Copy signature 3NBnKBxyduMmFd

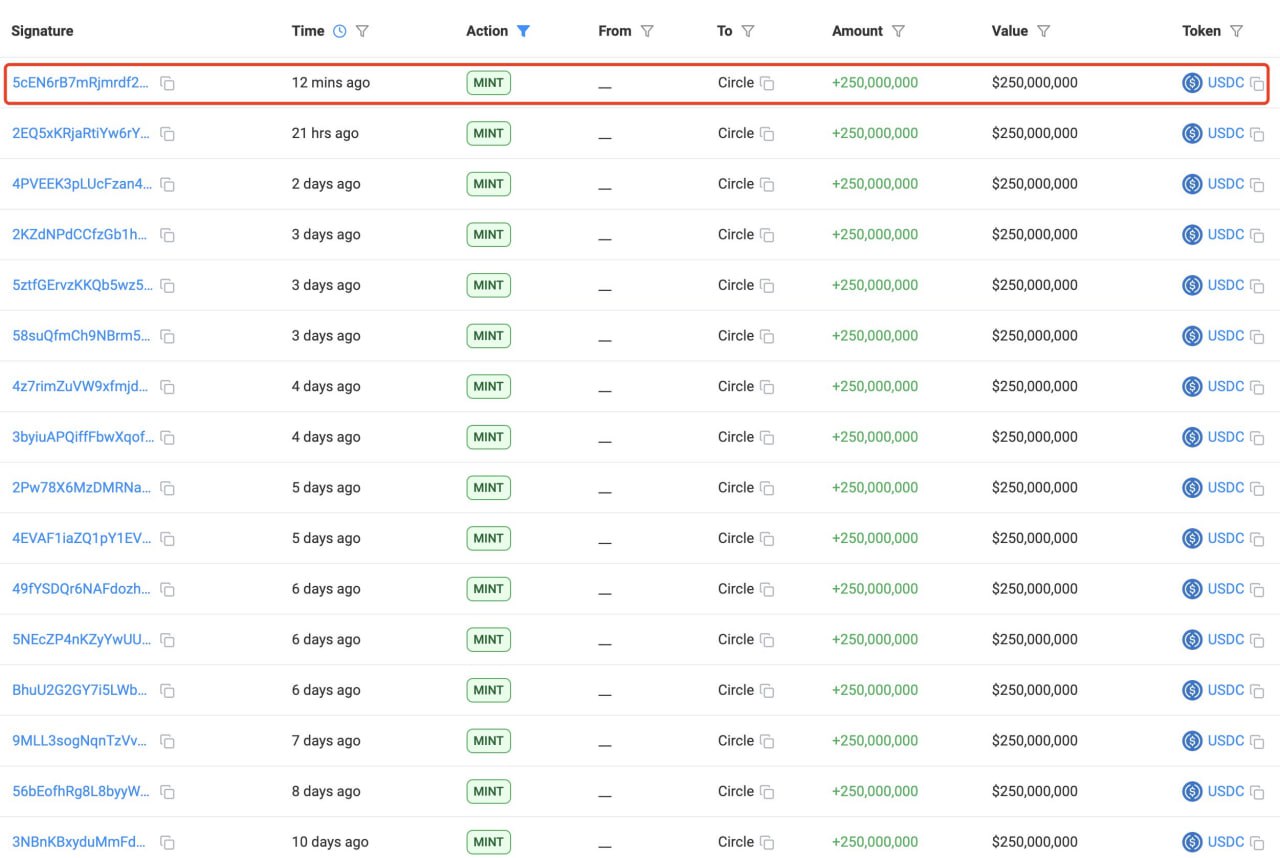(168, 843)
